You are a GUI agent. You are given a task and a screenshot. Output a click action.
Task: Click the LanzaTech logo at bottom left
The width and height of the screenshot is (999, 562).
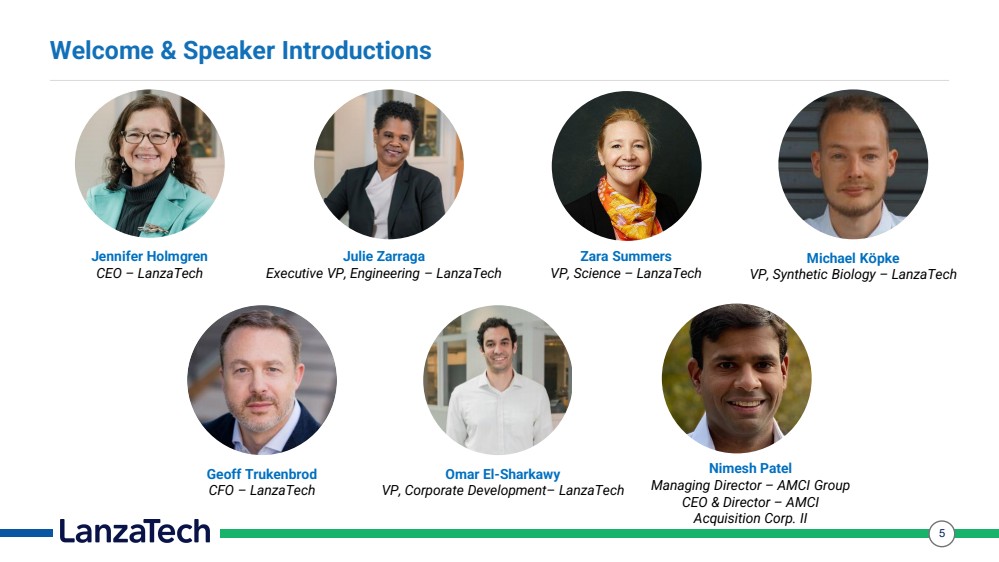134,531
